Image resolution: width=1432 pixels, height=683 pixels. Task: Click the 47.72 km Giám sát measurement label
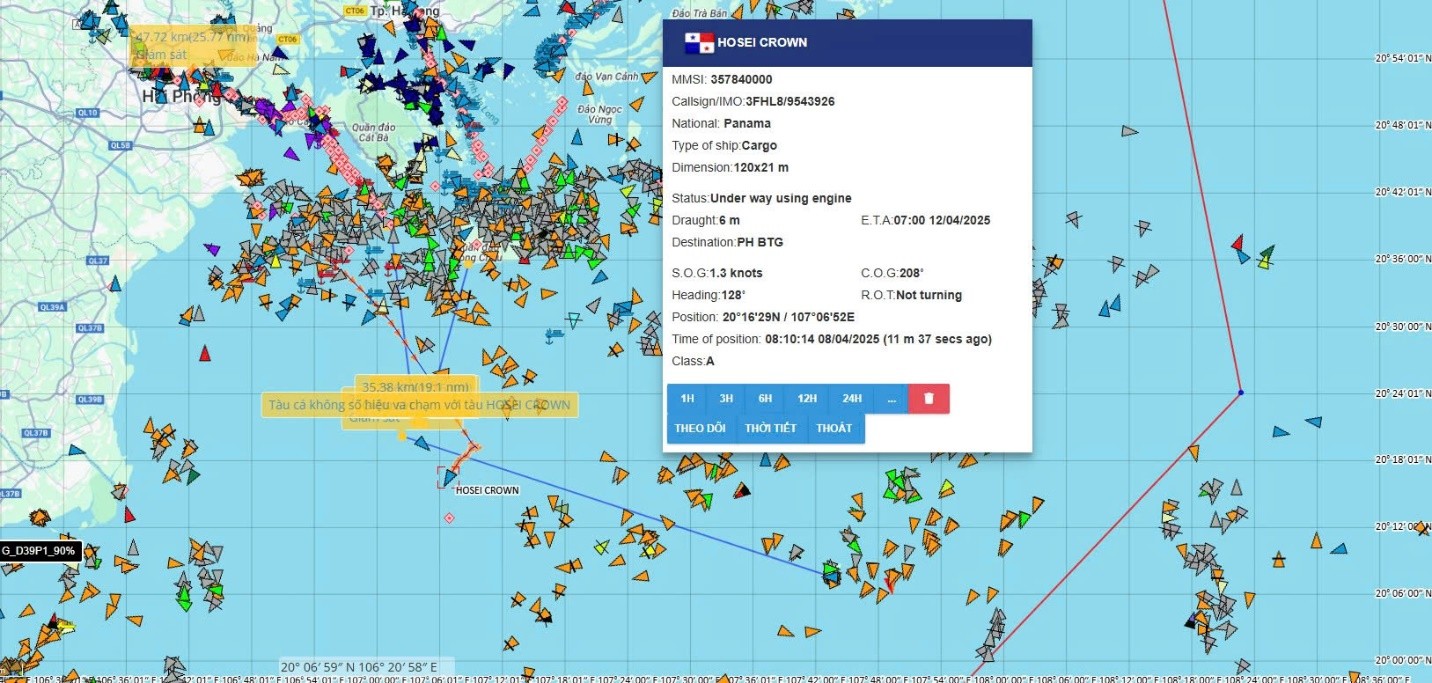[x=192, y=46]
